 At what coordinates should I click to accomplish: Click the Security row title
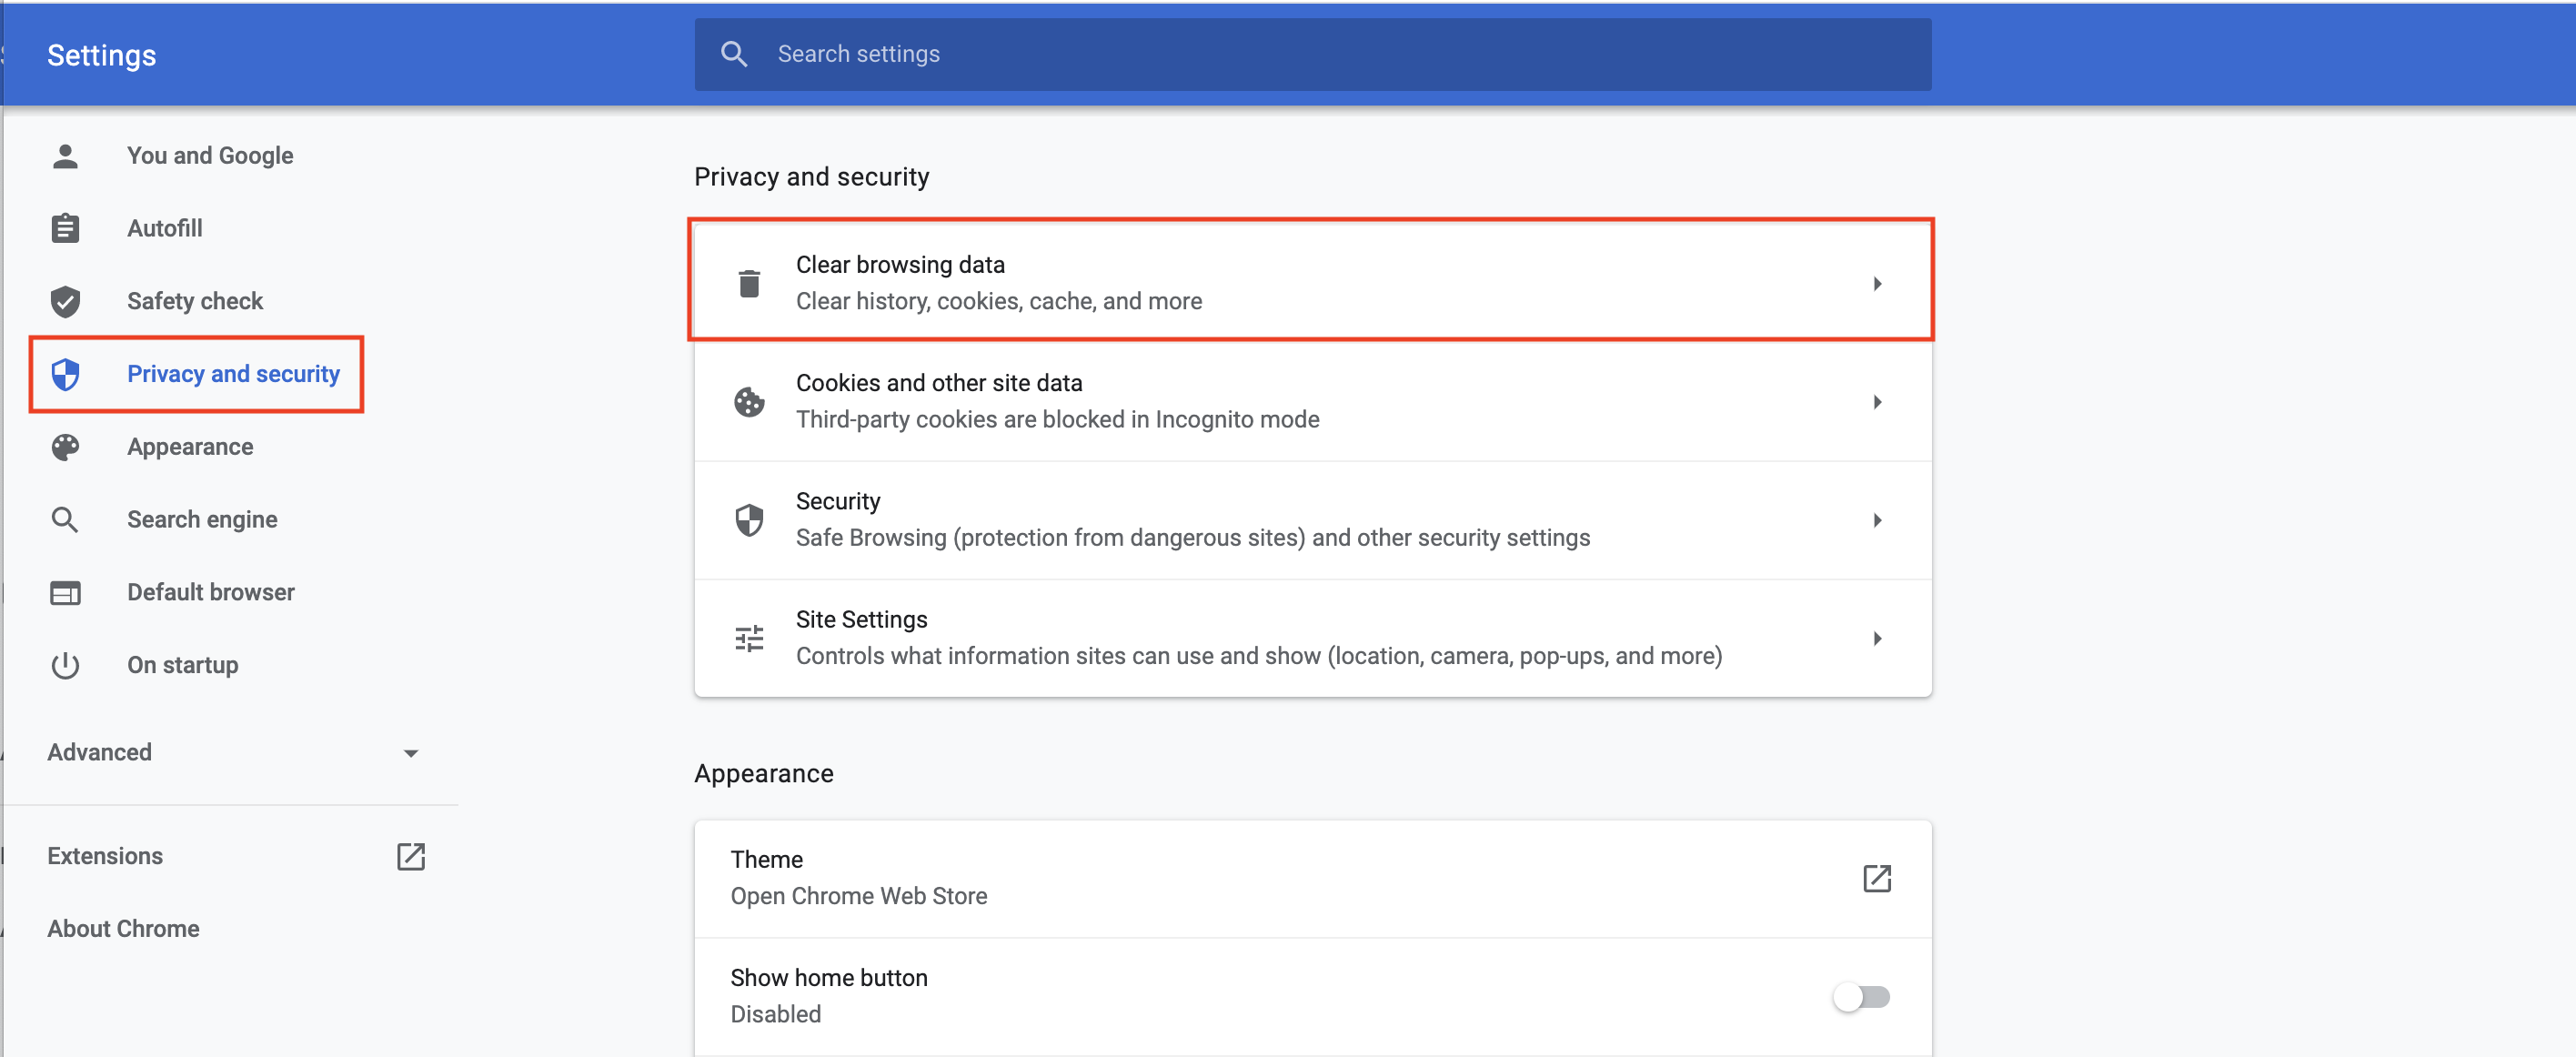[x=838, y=501]
